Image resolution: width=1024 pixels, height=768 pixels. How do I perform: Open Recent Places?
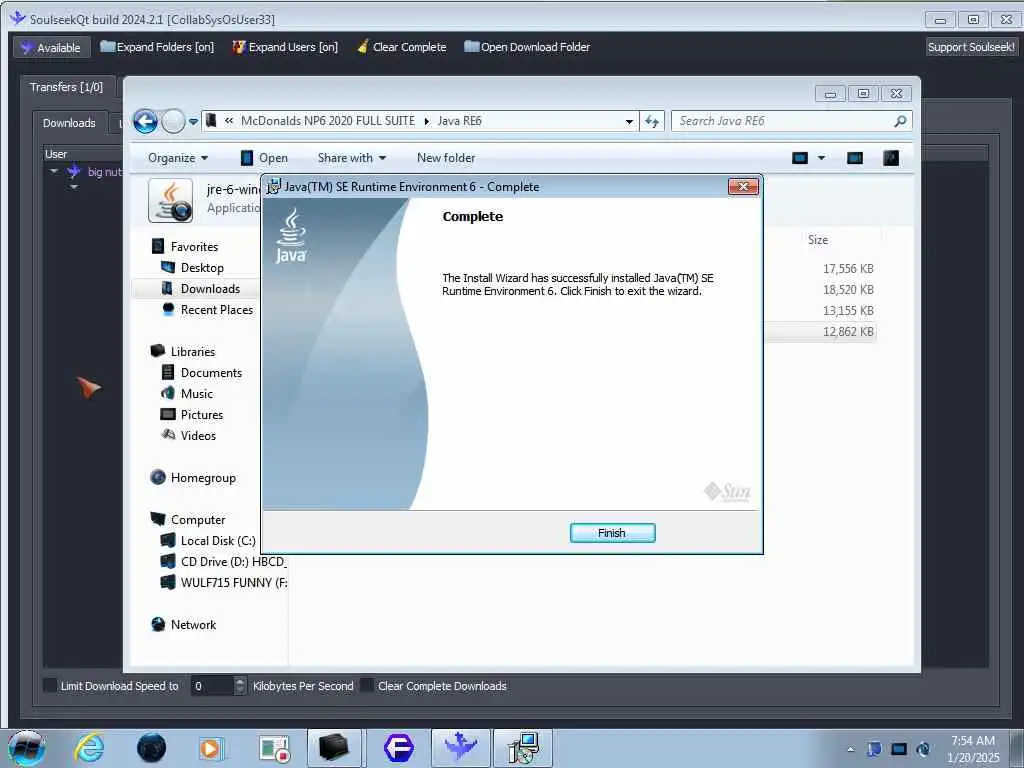coord(216,310)
